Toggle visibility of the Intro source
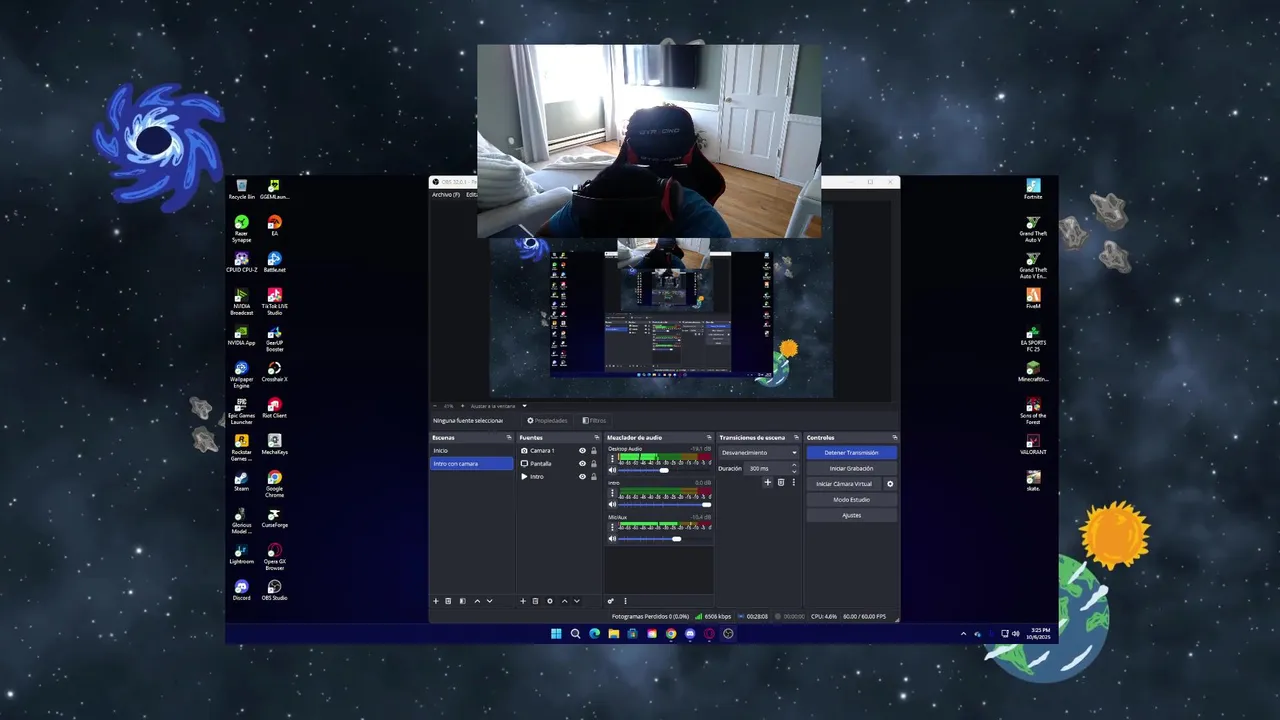 (582, 477)
